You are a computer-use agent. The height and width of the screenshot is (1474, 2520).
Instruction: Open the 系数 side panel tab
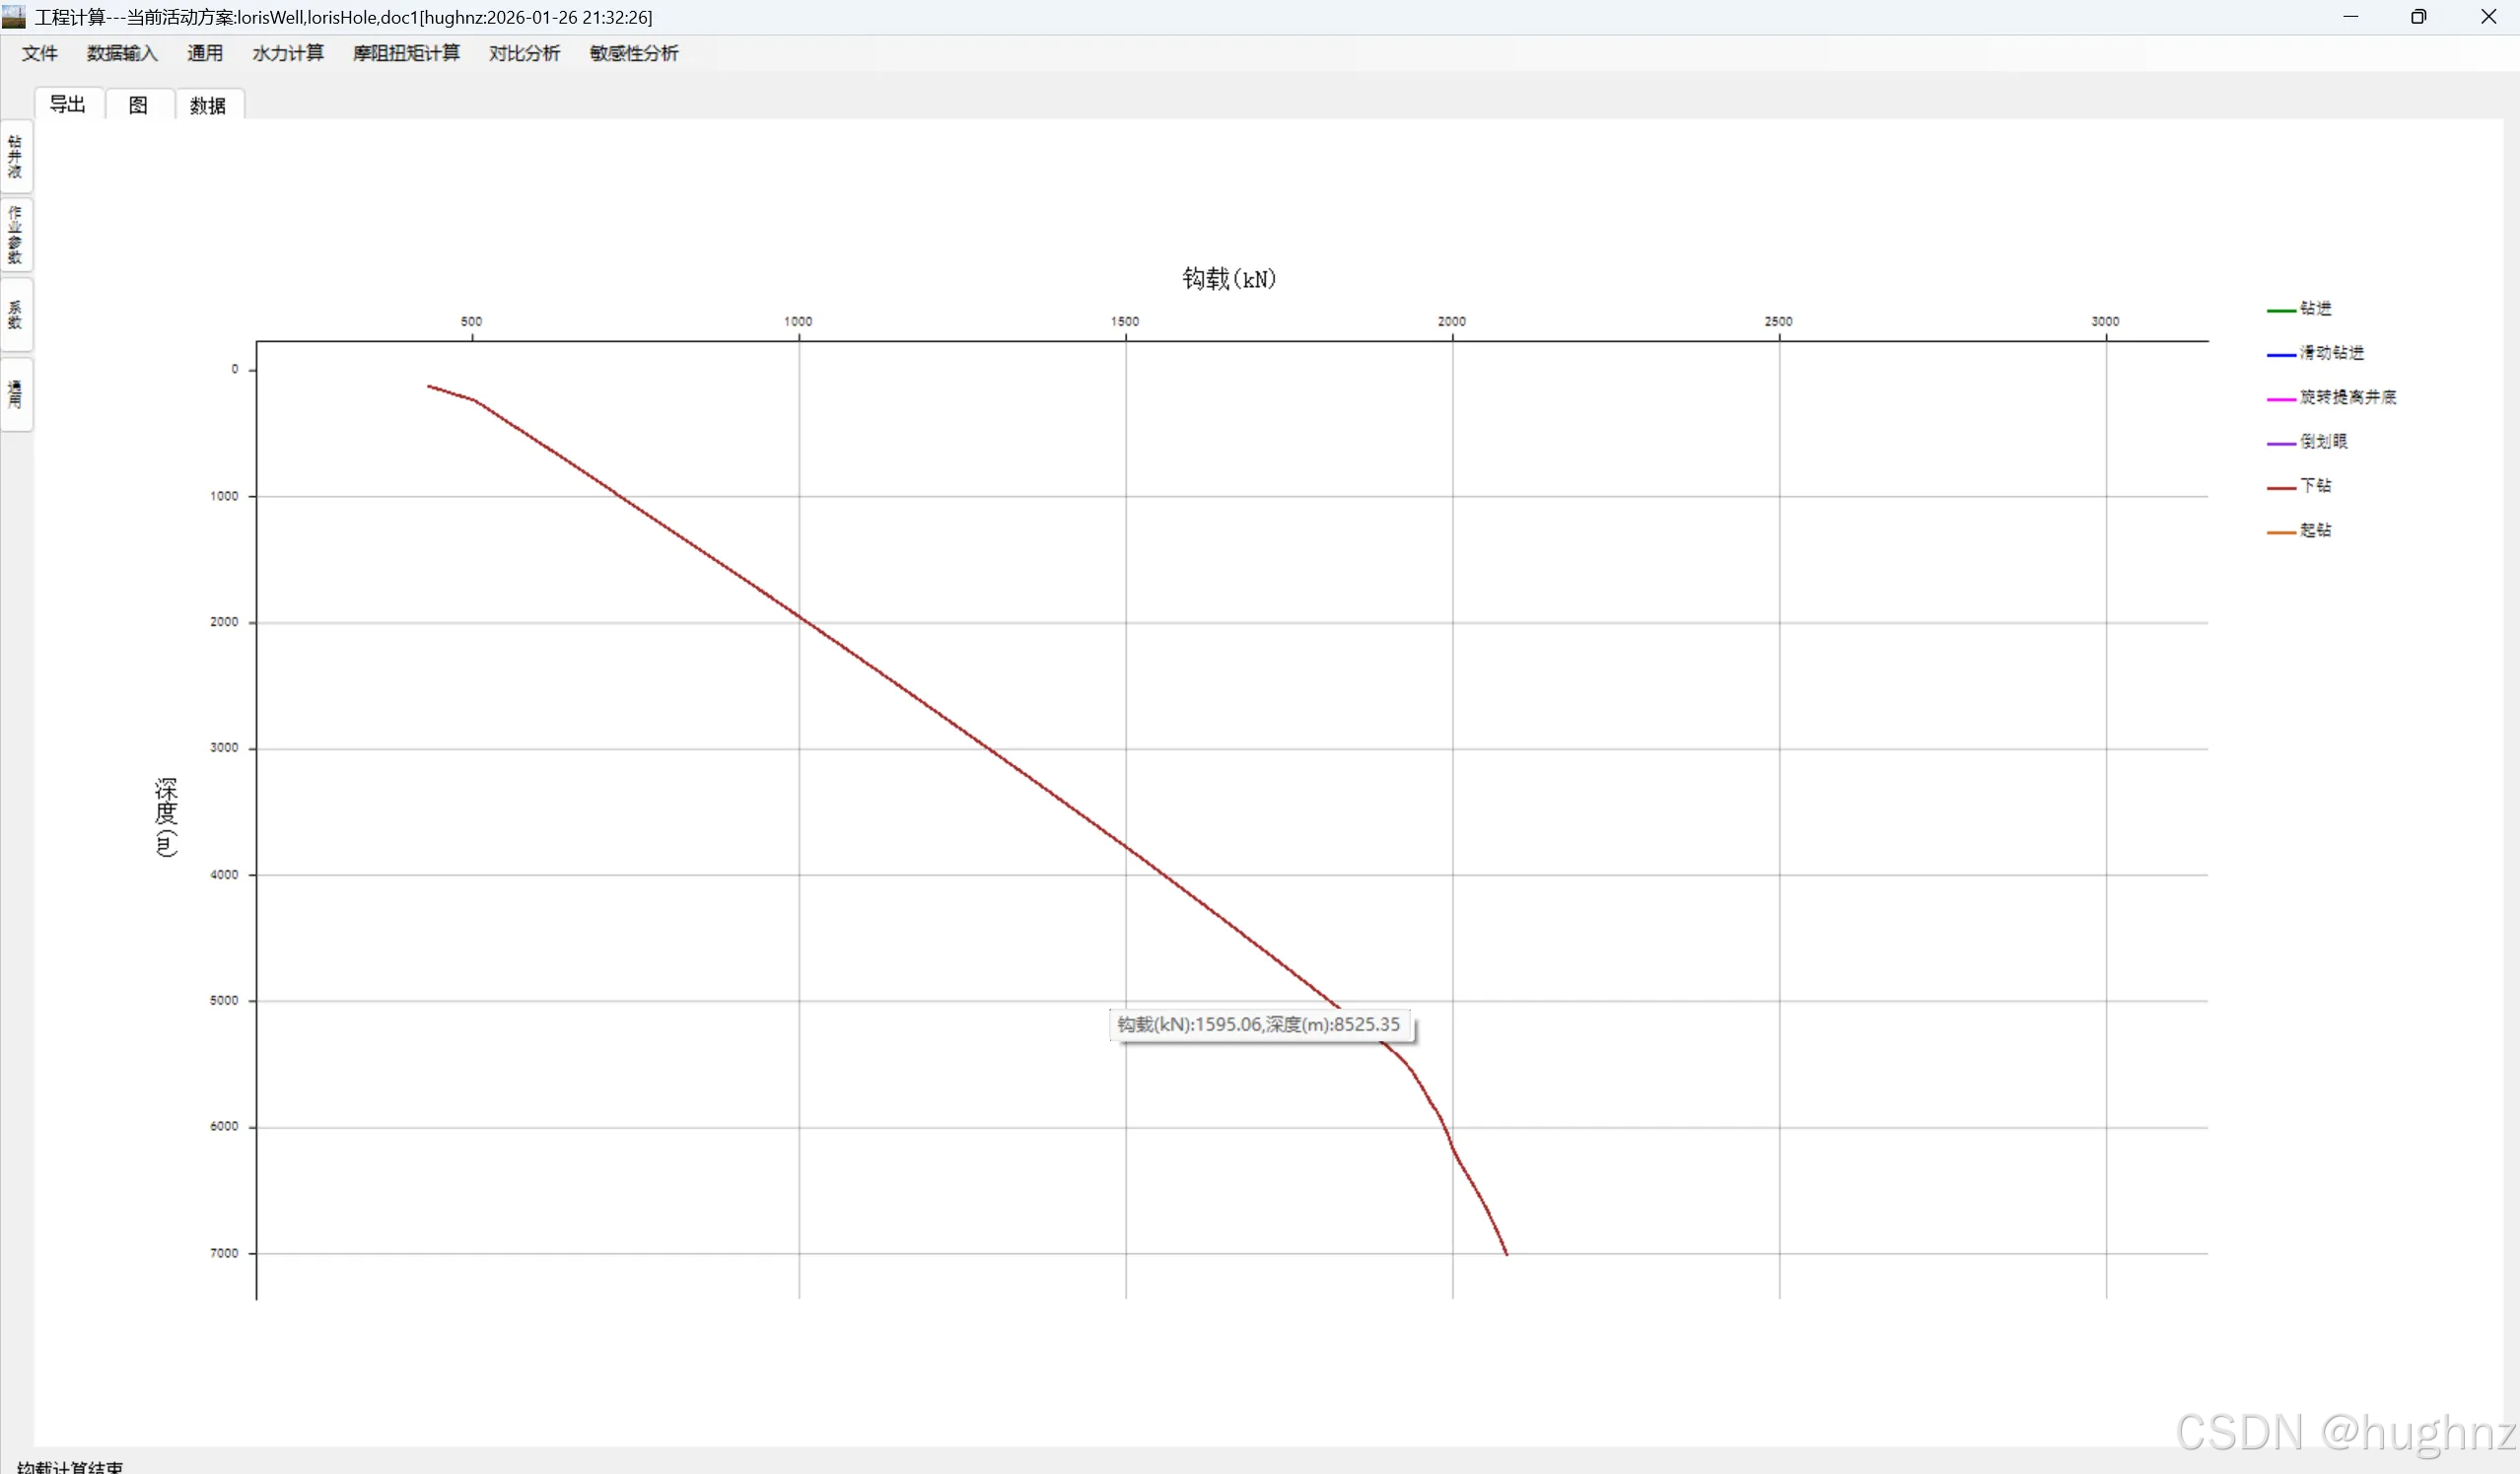pyautogui.click(x=15, y=315)
